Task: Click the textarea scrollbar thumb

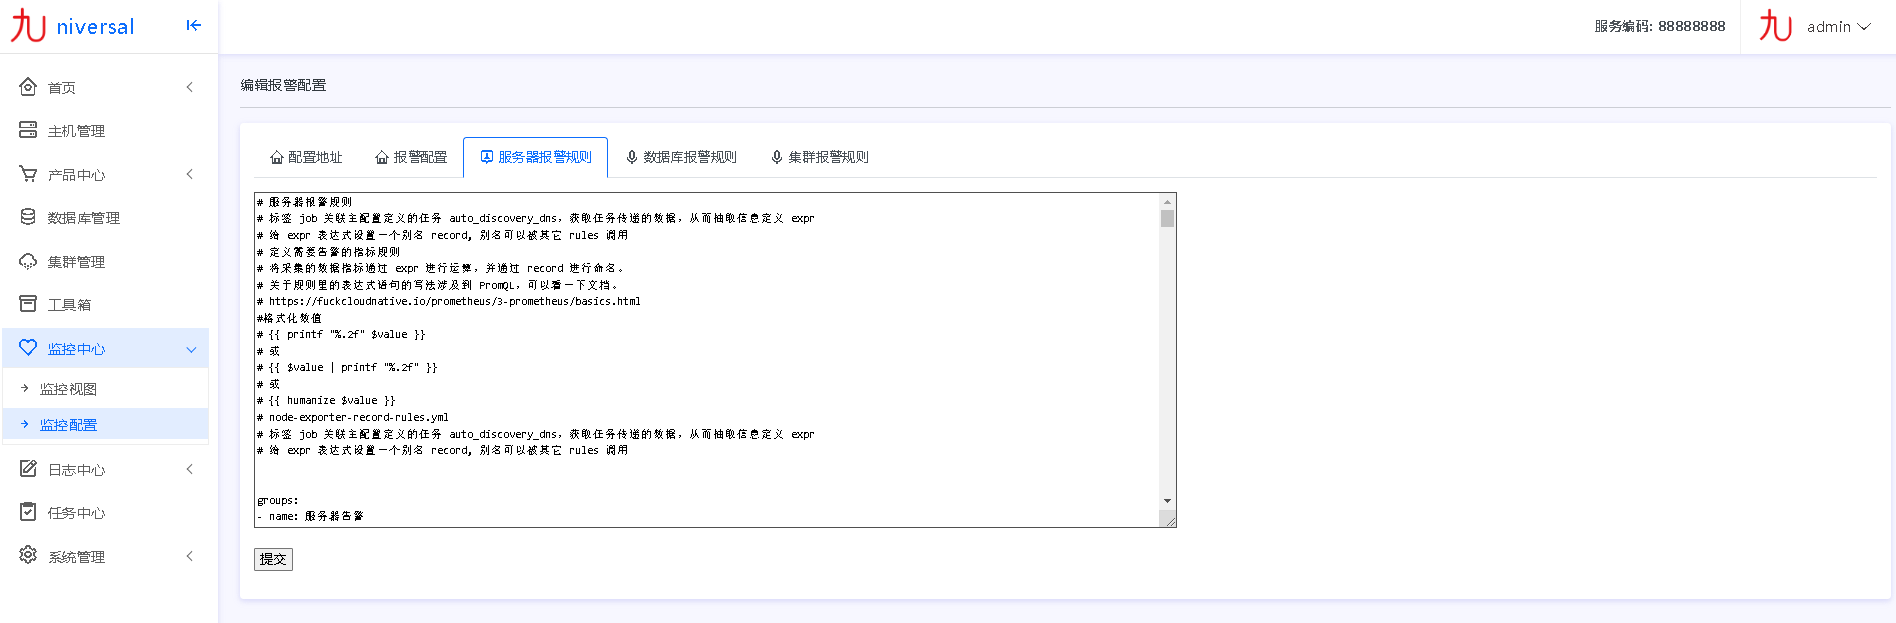Action: pyautogui.click(x=1167, y=218)
